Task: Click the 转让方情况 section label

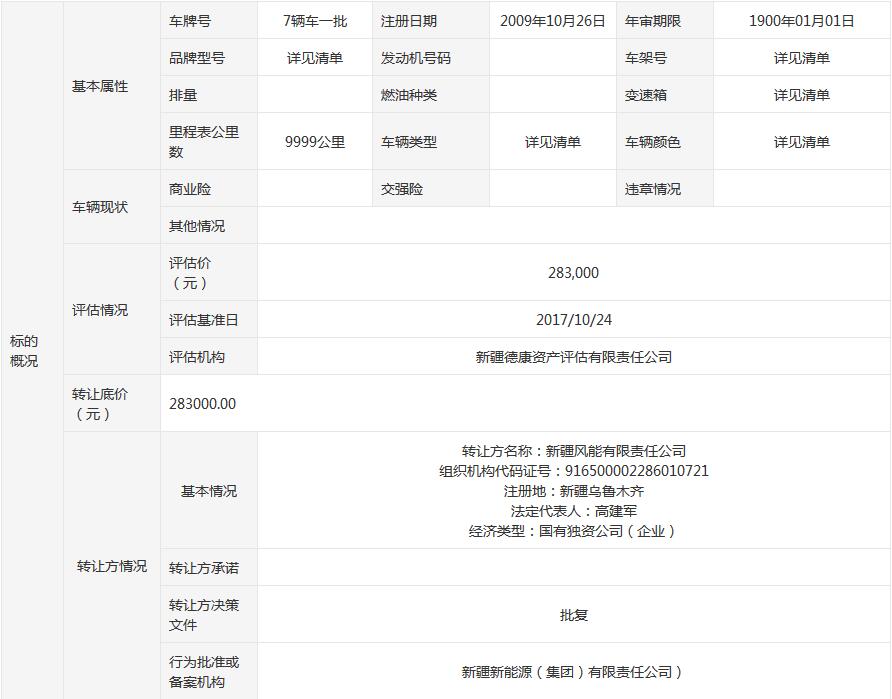Action: (111, 566)
